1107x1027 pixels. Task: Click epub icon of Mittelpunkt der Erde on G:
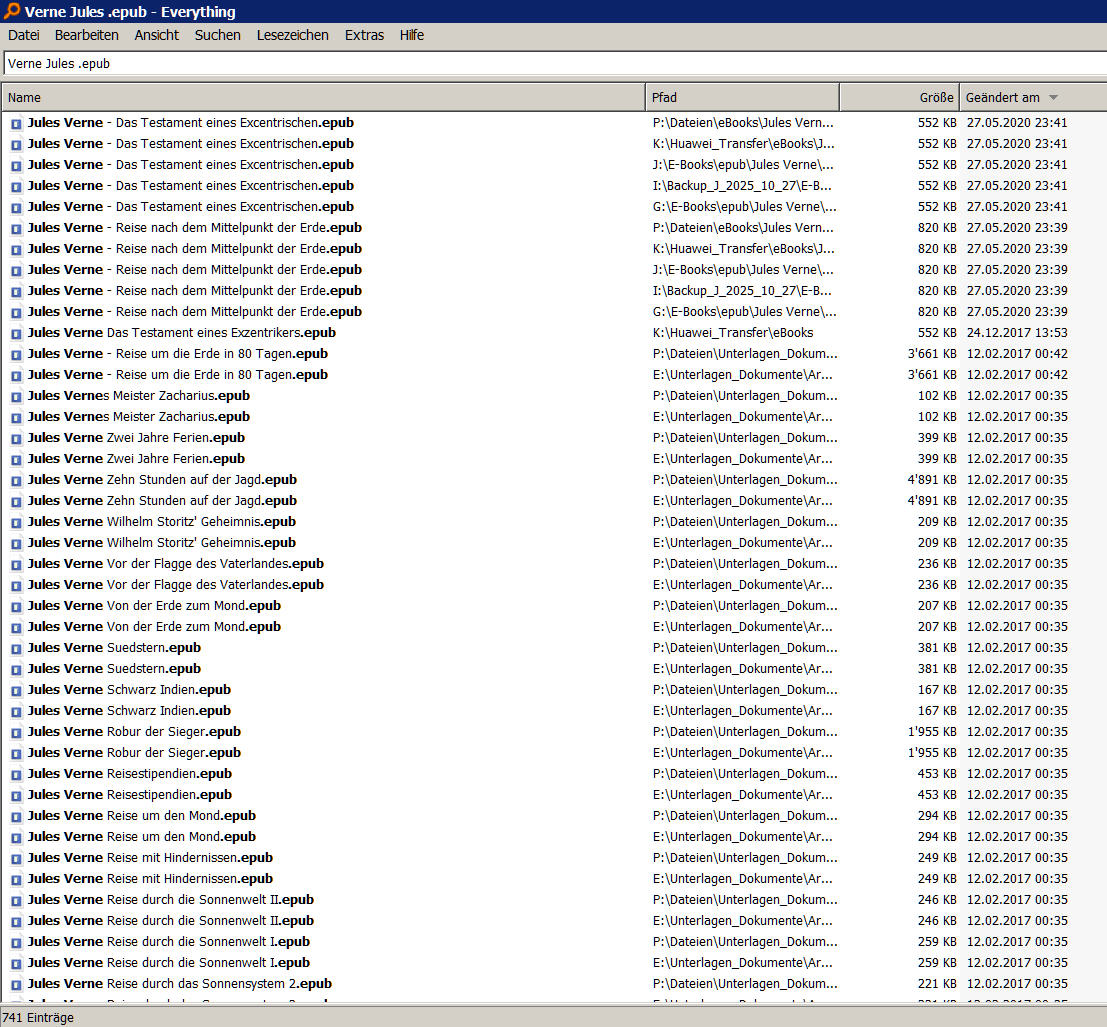pos(16,313)
